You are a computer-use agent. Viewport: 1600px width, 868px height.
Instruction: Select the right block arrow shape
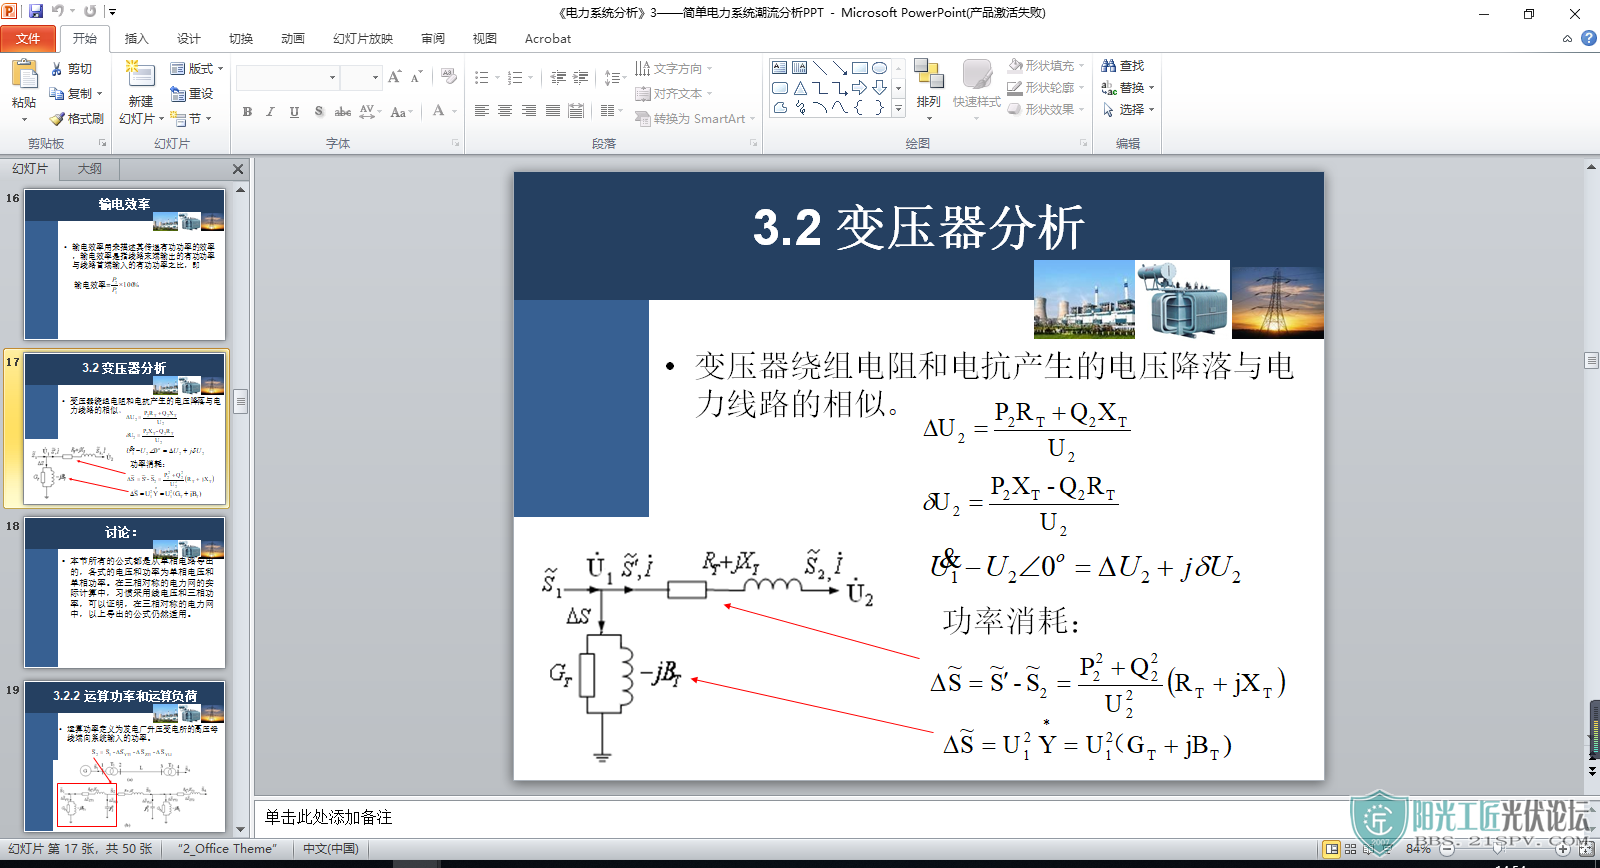(x=859, y=88)
